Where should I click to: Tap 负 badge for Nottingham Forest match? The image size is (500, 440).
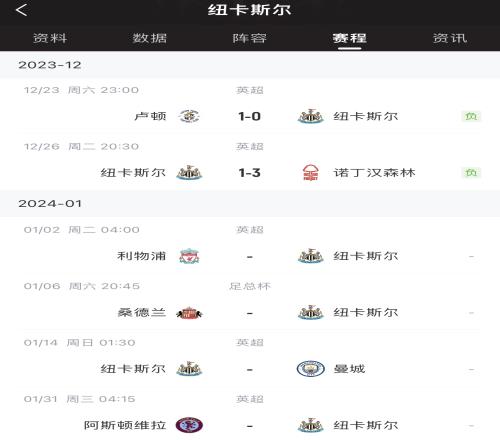click(471, 173)
